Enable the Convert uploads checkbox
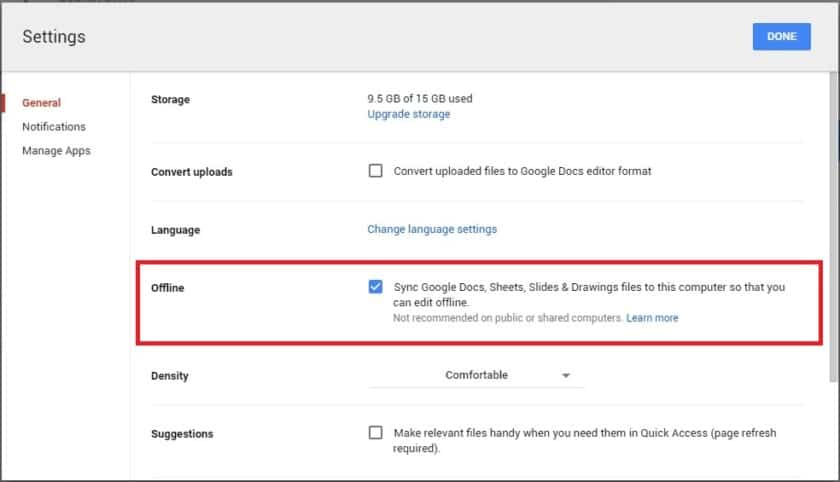The image size is (840, 482). [375, 171]
